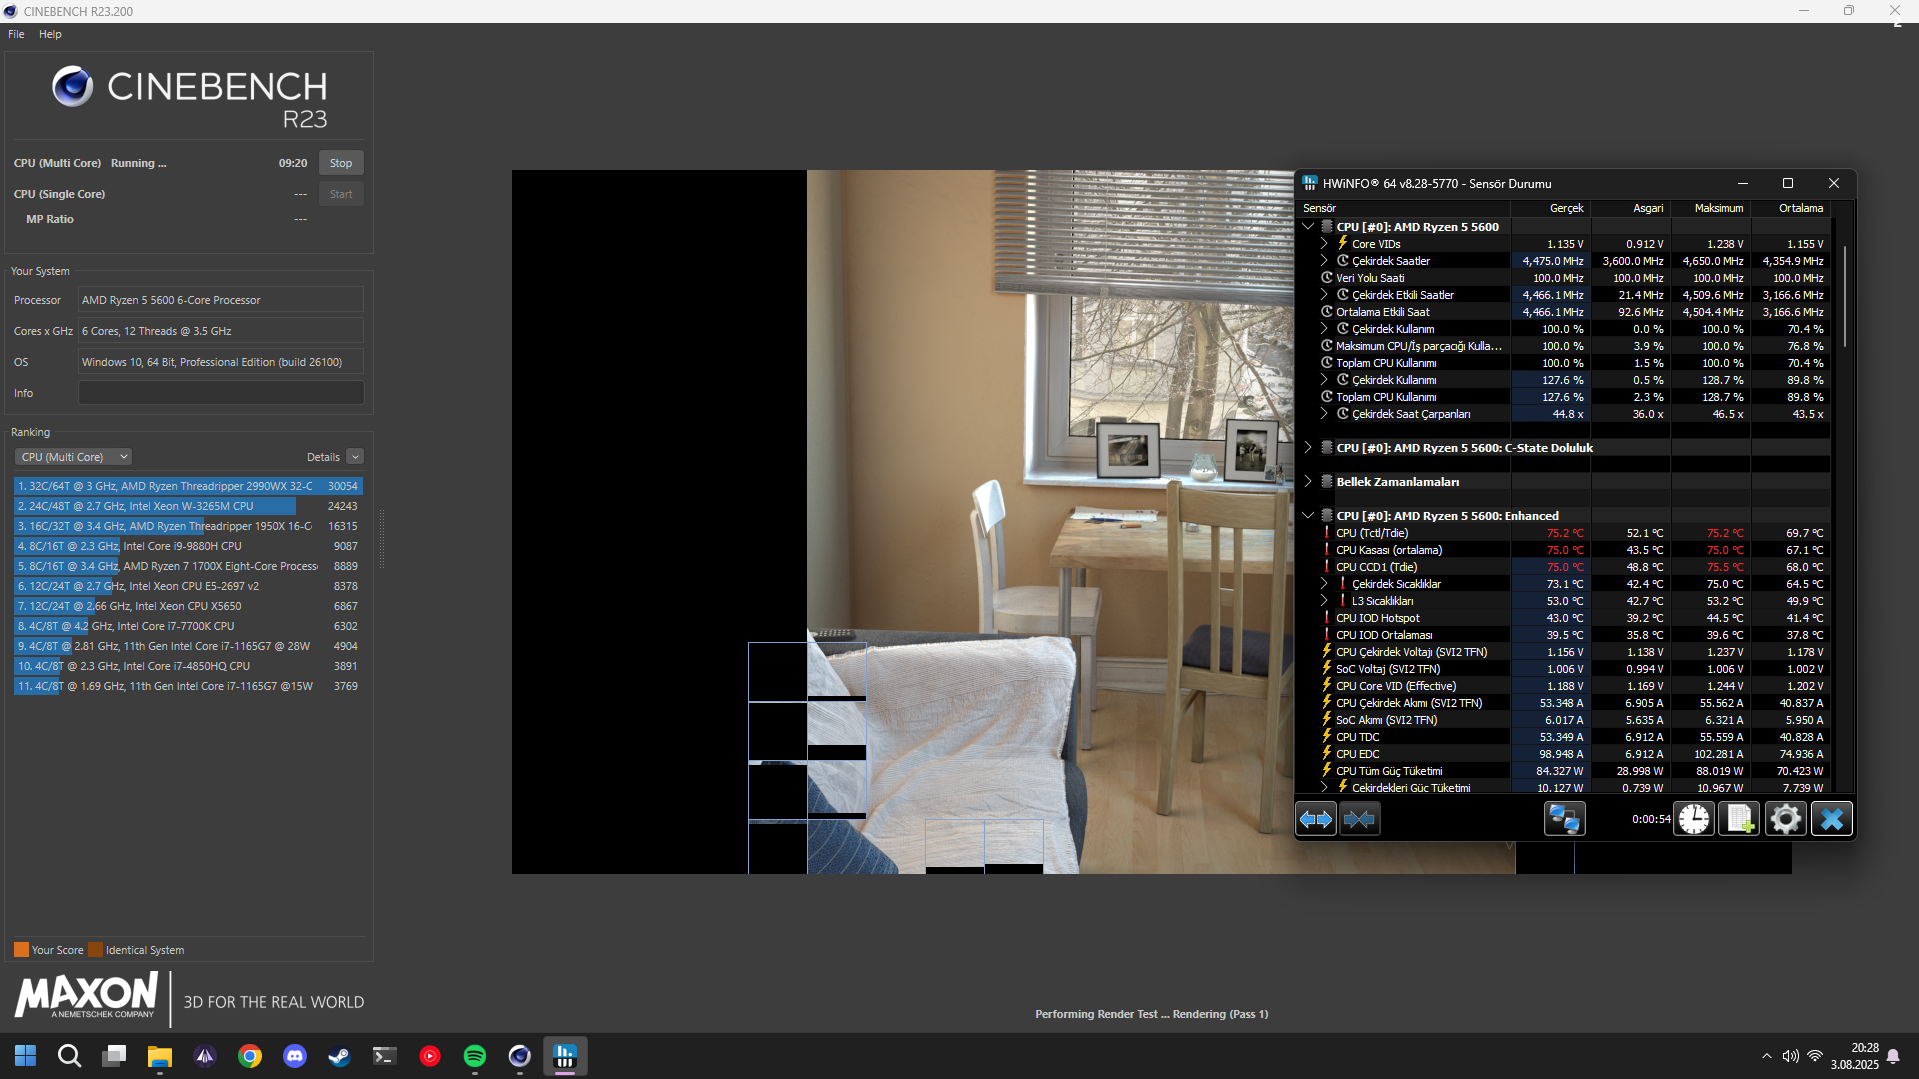Screen dimensions: 1919x1079
Task: Start HWiNFO sensor logging sheet icon
Action: click(x=1740, y=819)
